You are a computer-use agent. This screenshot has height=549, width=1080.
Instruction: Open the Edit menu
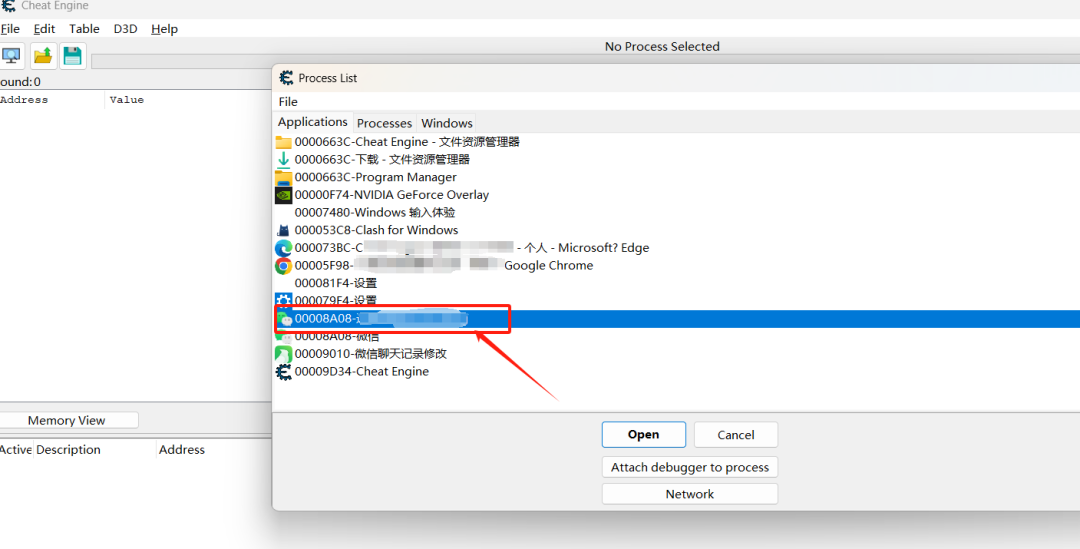click(x=44, y=29)
